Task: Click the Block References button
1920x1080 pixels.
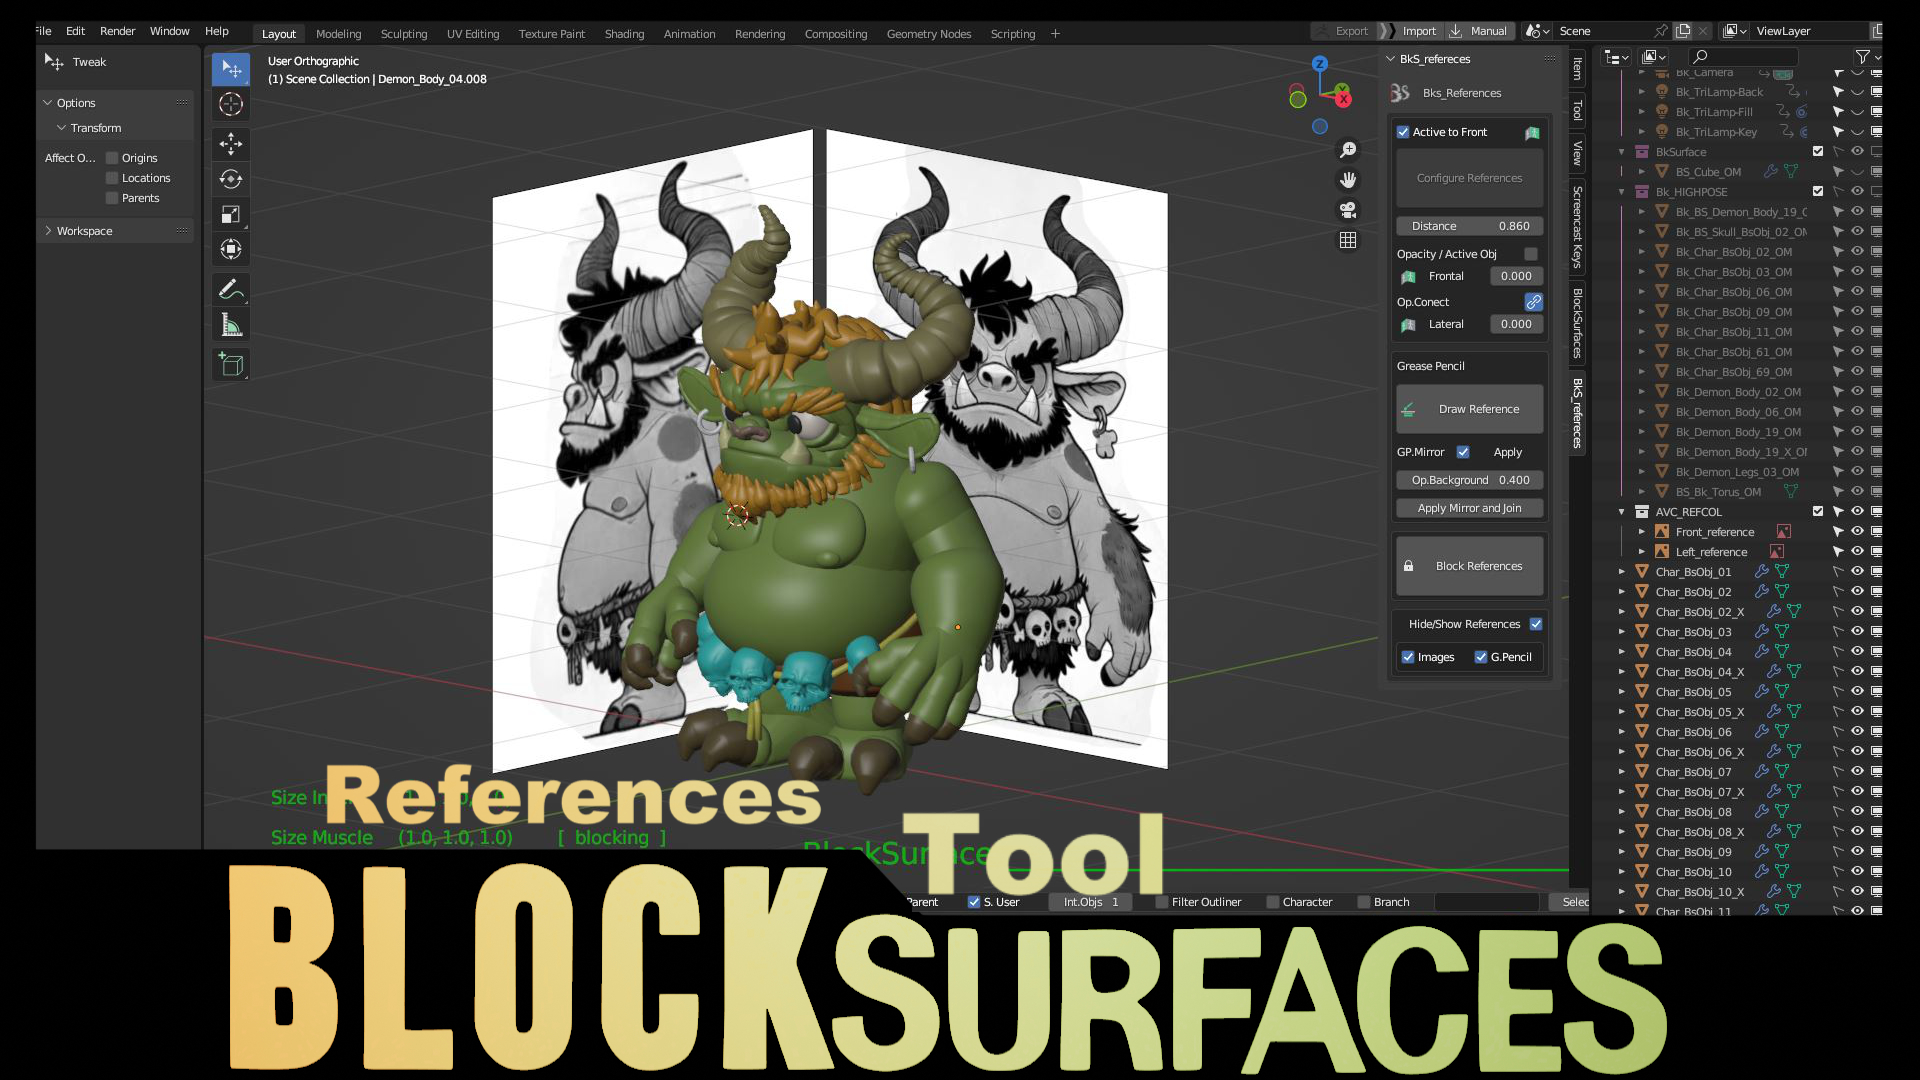Action: (1470, 566)
